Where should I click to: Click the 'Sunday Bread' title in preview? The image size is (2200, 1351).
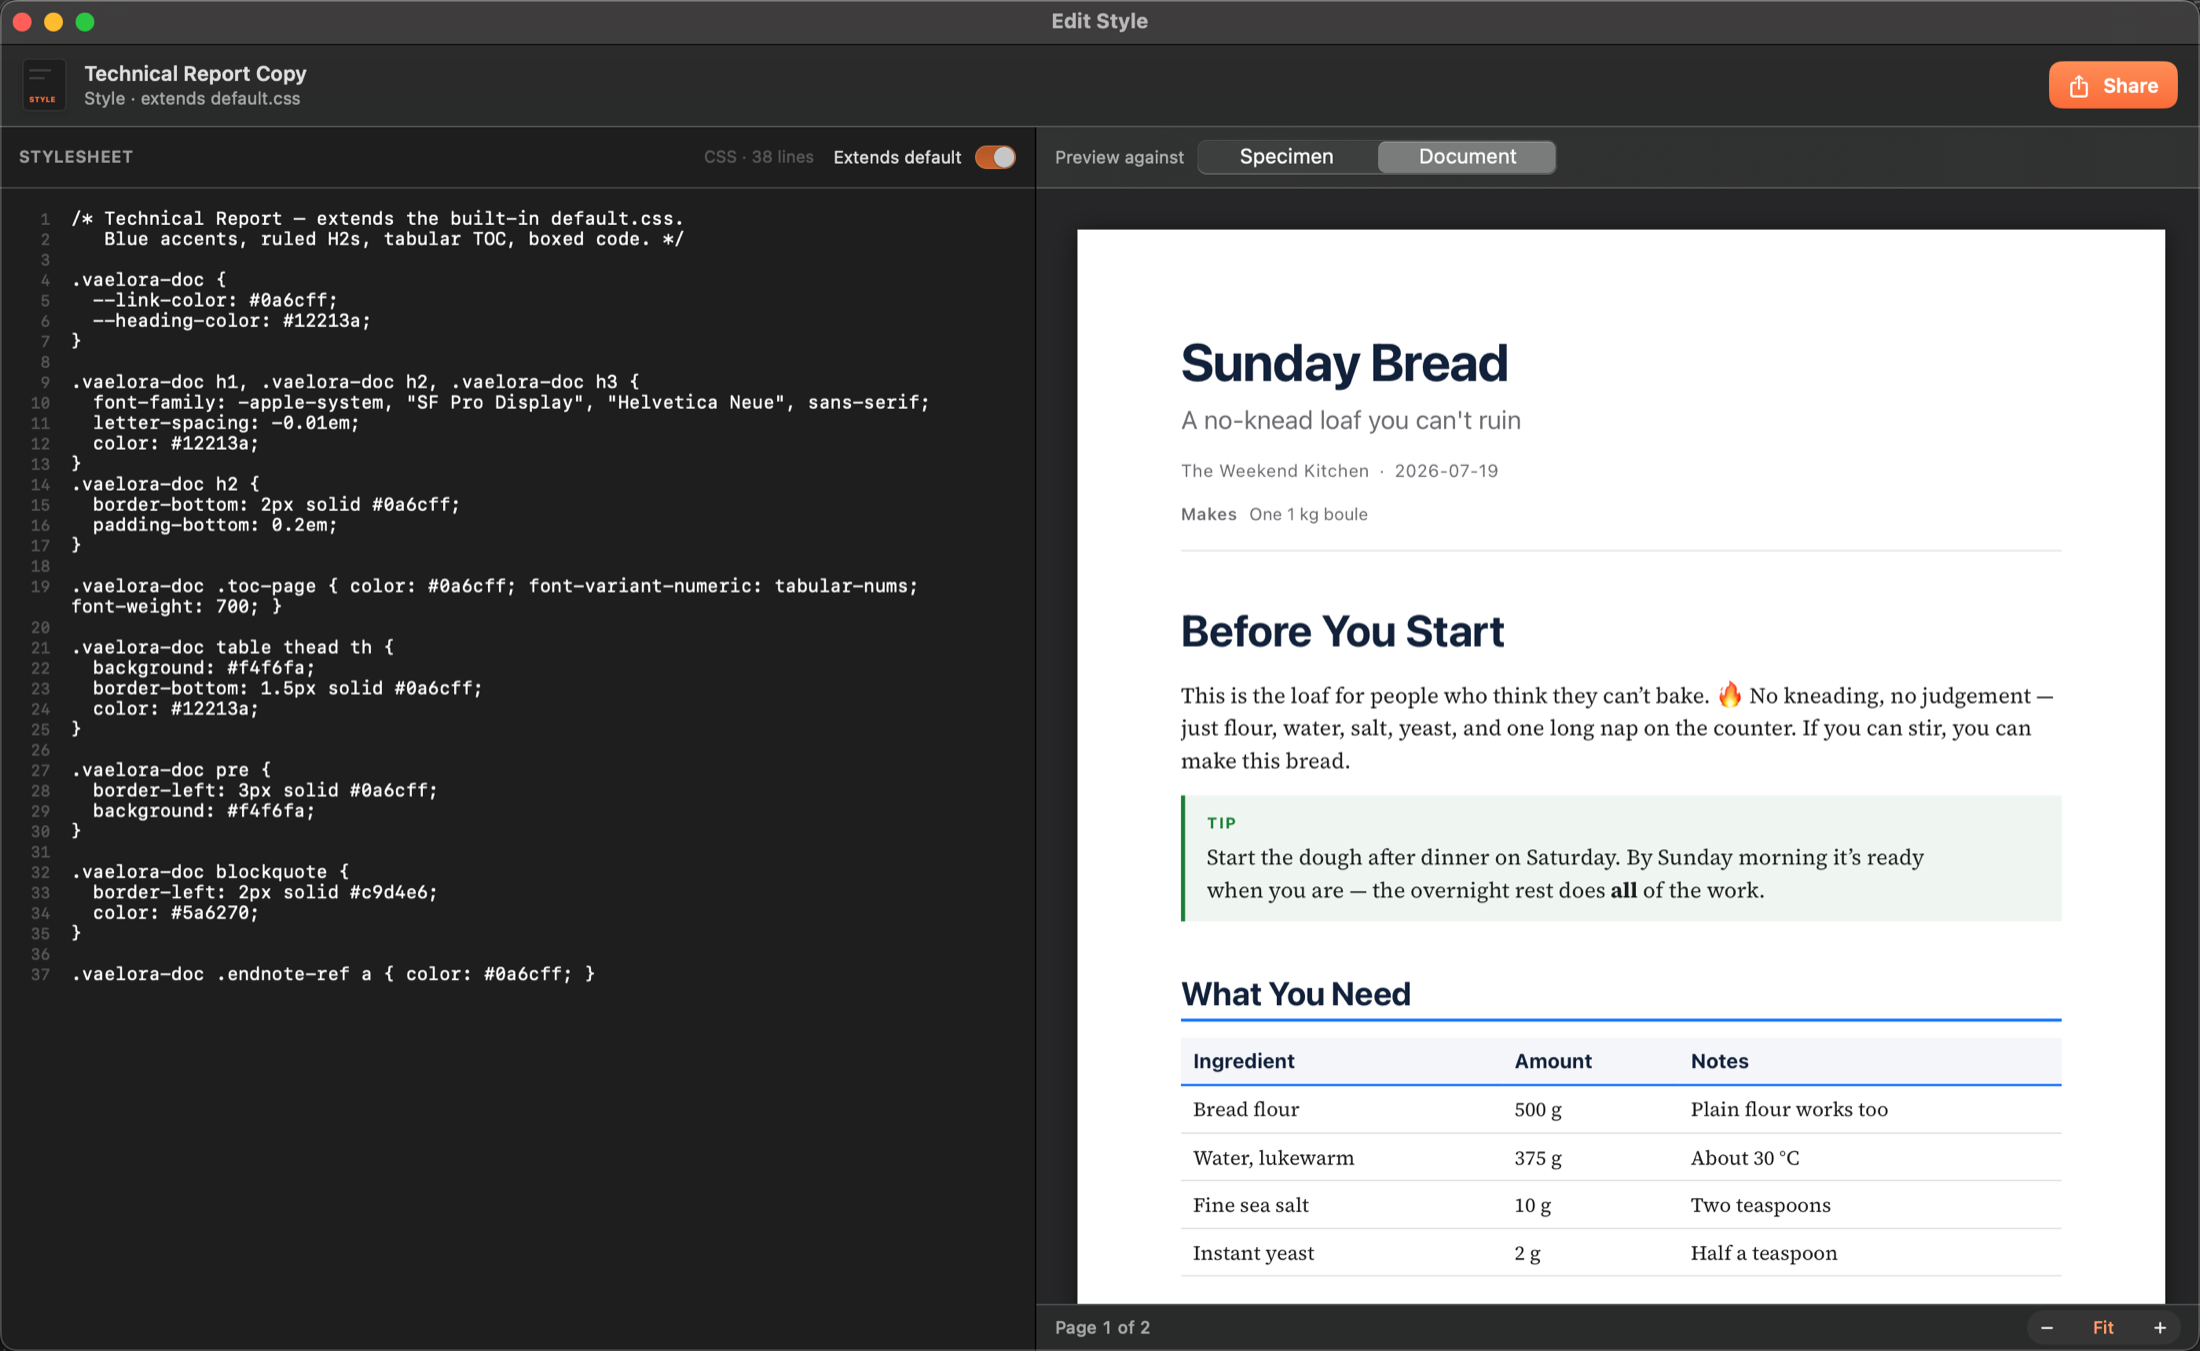coord(1344,363)
